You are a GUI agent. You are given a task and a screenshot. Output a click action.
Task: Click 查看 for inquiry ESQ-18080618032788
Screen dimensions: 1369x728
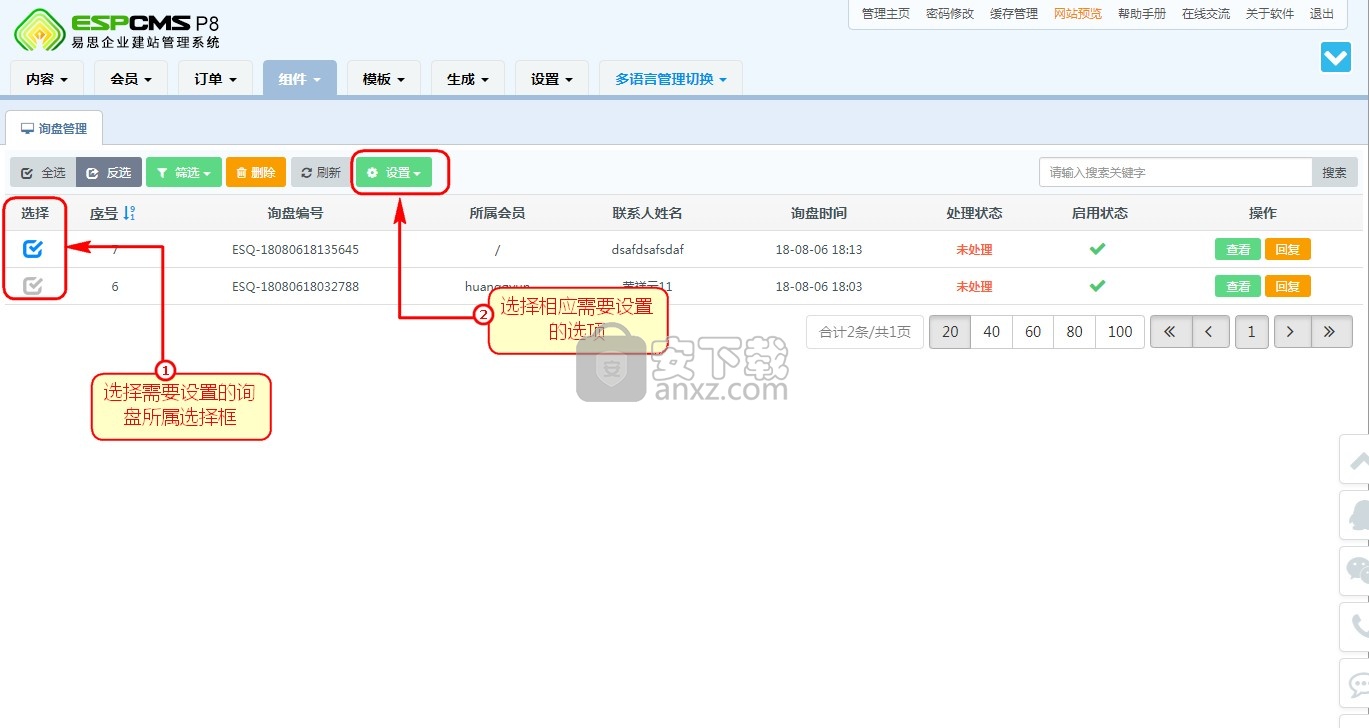[1238, 287]
